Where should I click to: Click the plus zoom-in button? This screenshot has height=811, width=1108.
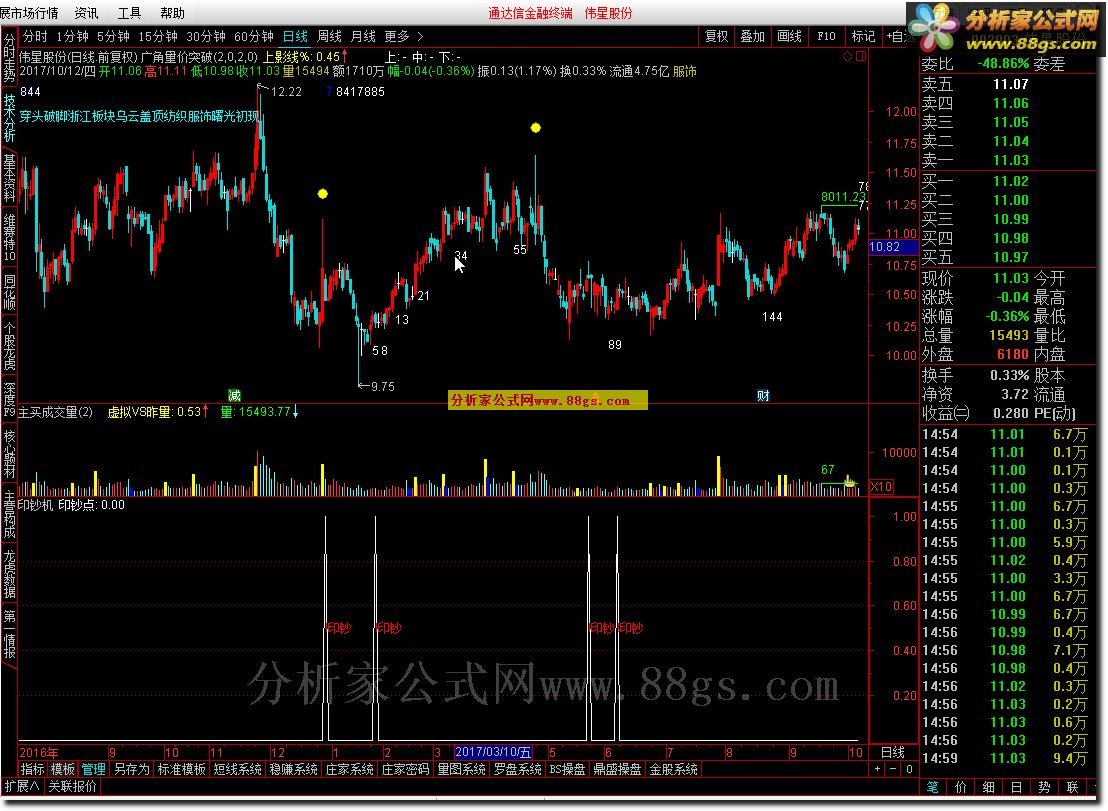coord(878,769)
